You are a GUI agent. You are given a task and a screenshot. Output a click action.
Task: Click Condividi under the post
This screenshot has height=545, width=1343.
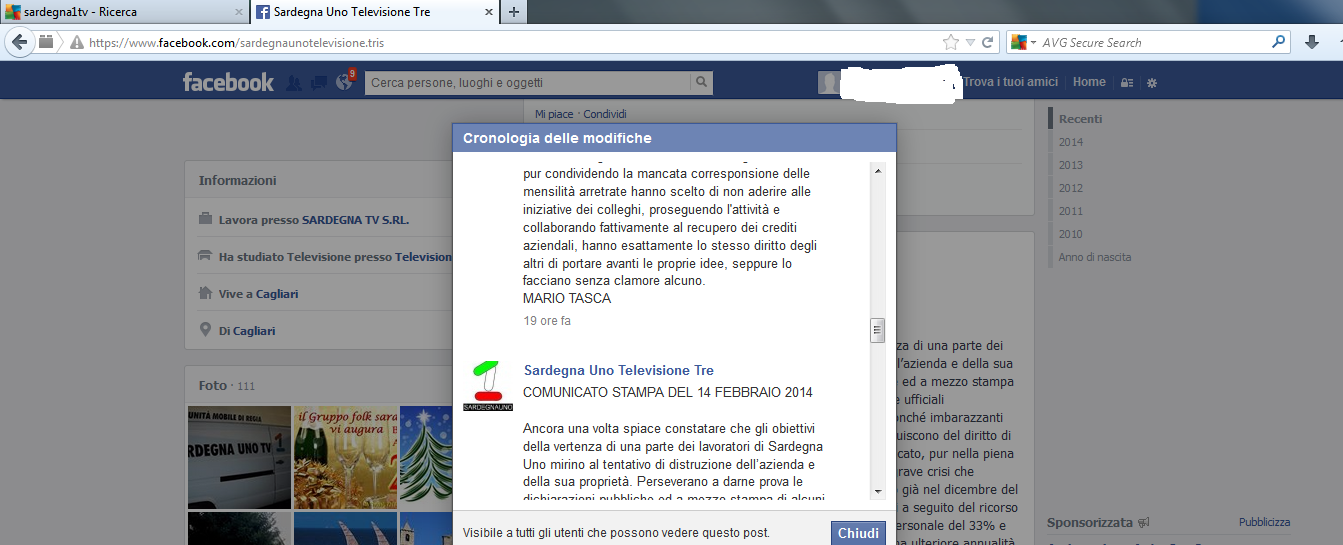pos(605,114)
